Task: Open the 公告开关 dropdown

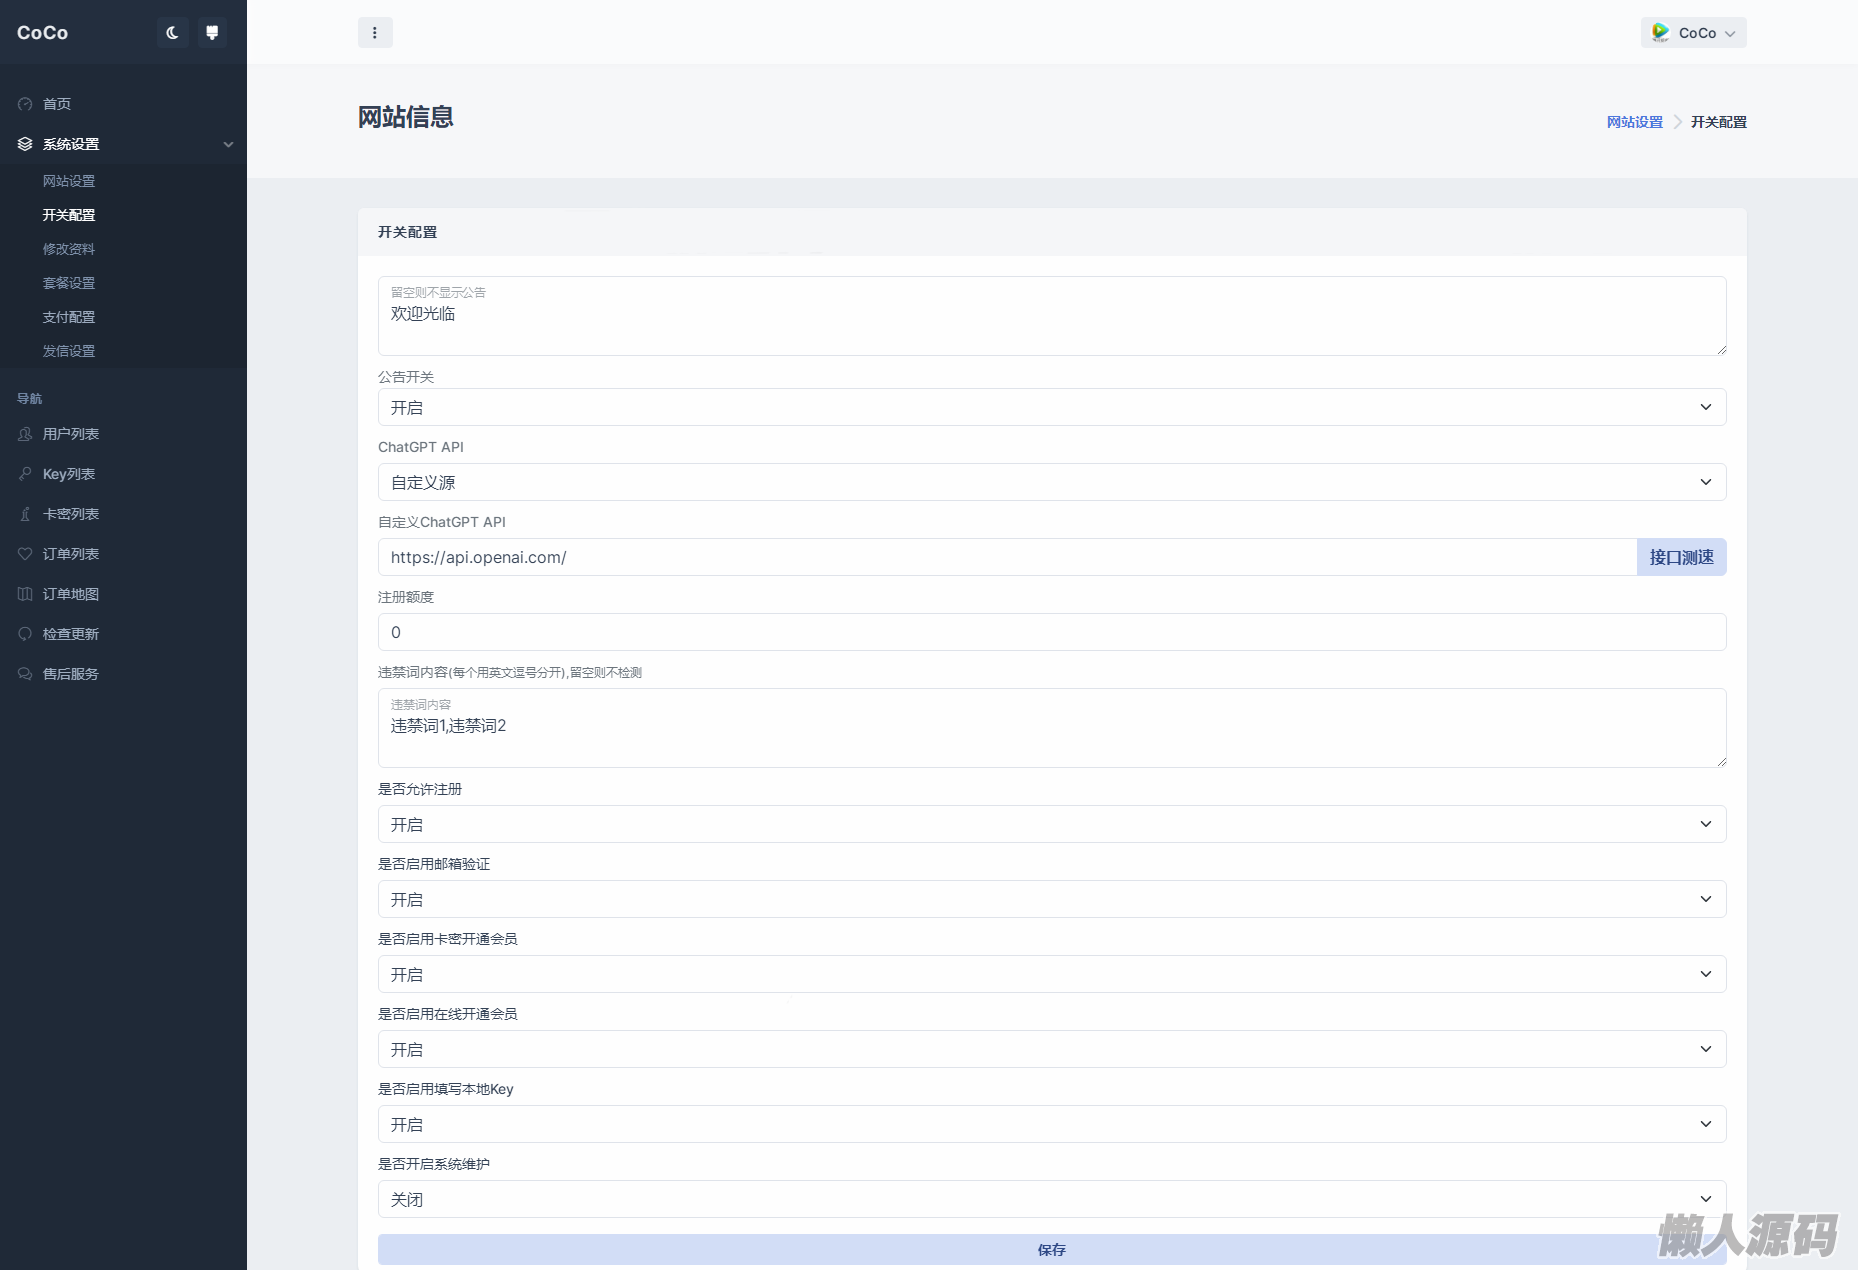Action: tap(1052, 407)
